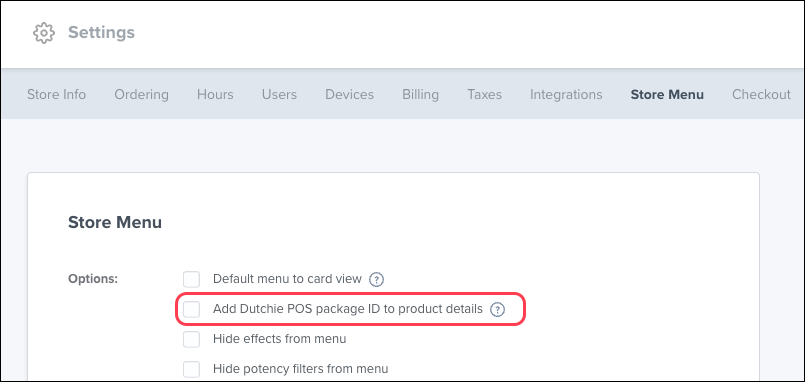805x382 pixels.
Task: Toggle Hide potency filters from menu checkbox
Action: point(191,369)
